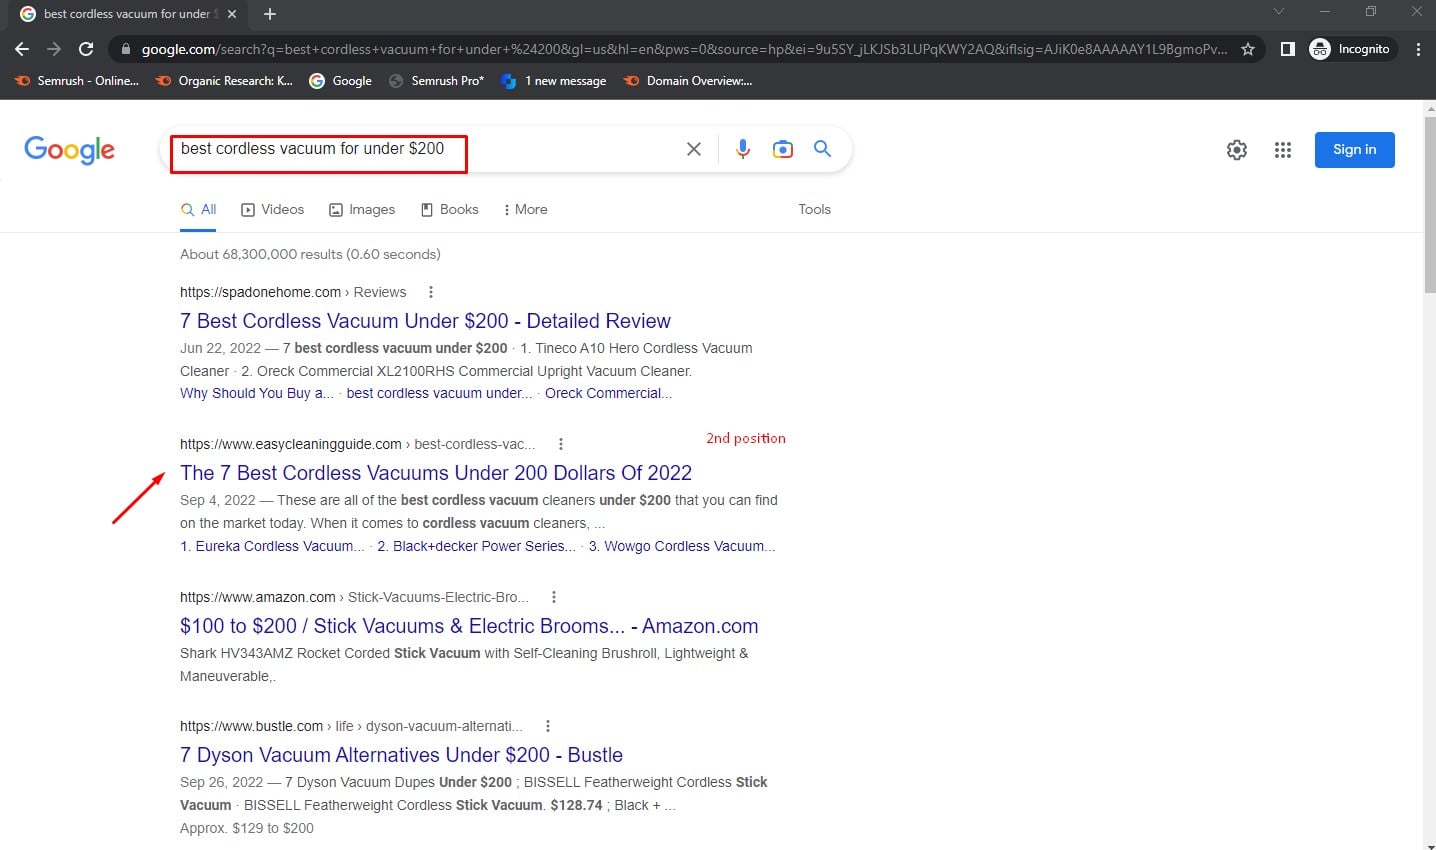Viewport: 1436px width, 850px height.
Task: Open quick settings via the gear icon
Action: [1236, 149]
